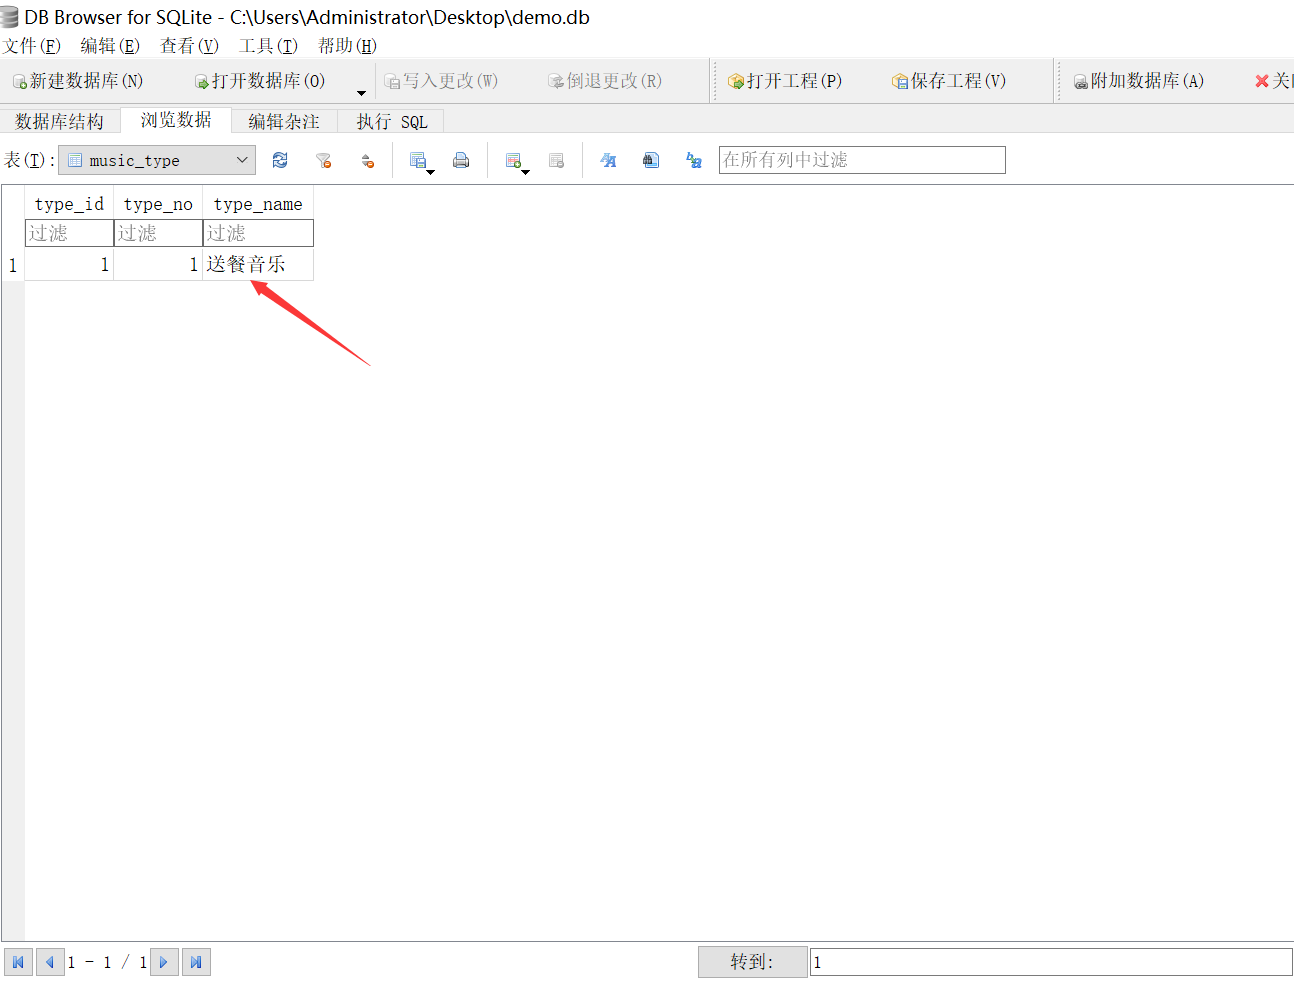Click the 转到 button
Image resolution: width=1294 pixels, height=986 pixels.
(x=753, y=961)
